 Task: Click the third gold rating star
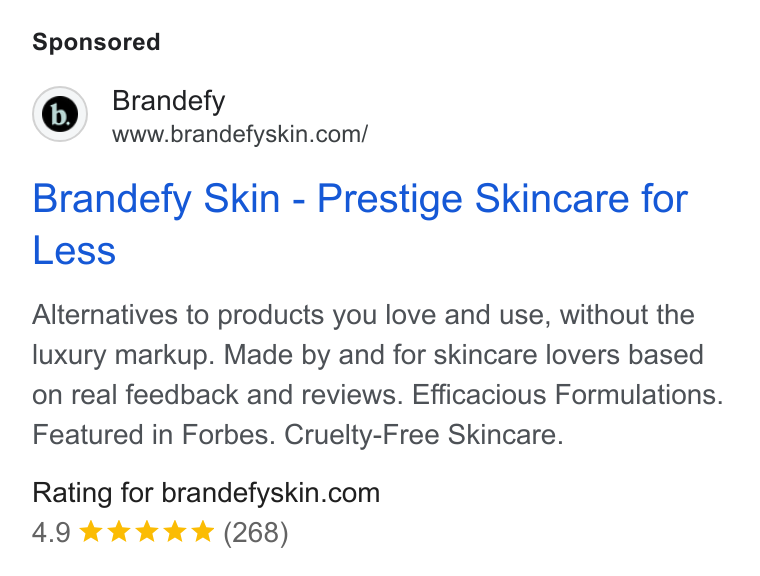(147, 531)
